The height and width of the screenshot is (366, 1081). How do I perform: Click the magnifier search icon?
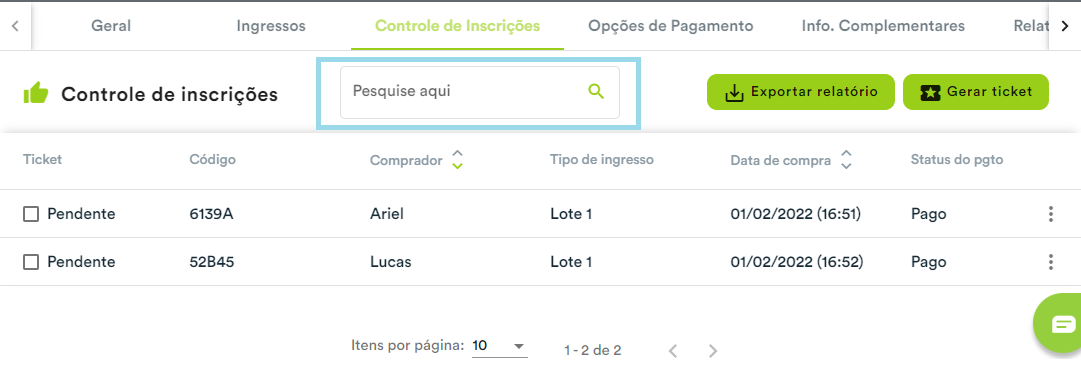click(x=596, y=92)
